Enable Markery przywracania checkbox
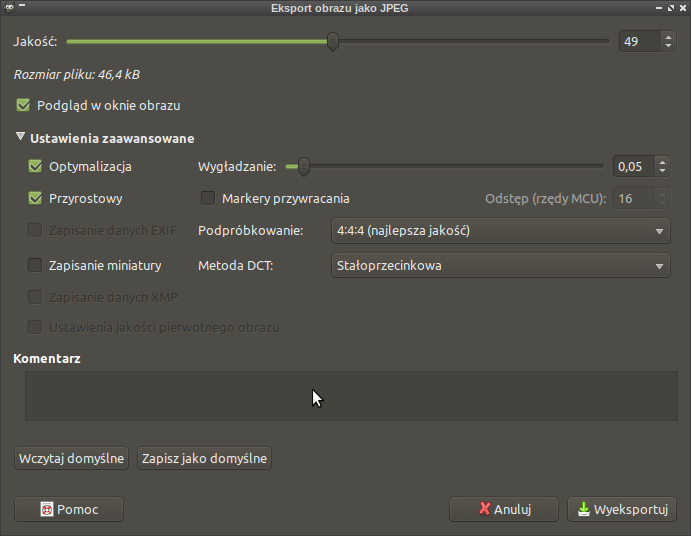This screenshot has height=536, width=691. click(x=208, y=198)
